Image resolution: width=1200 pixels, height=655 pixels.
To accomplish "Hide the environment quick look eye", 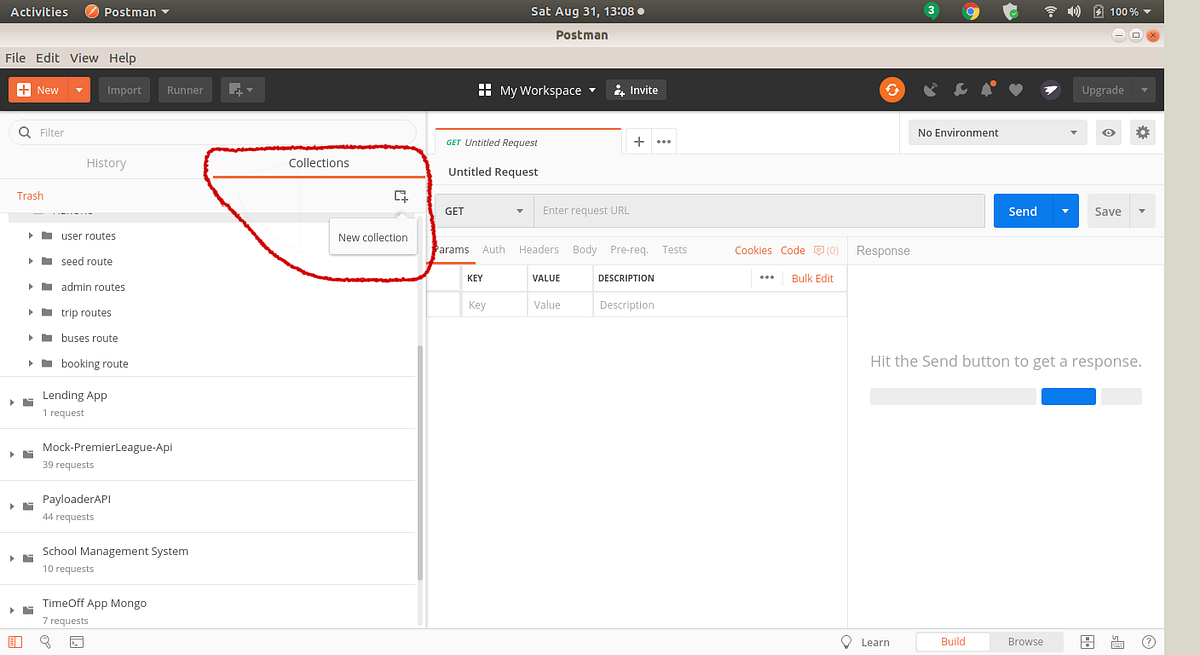I will tap(1108, 131).
